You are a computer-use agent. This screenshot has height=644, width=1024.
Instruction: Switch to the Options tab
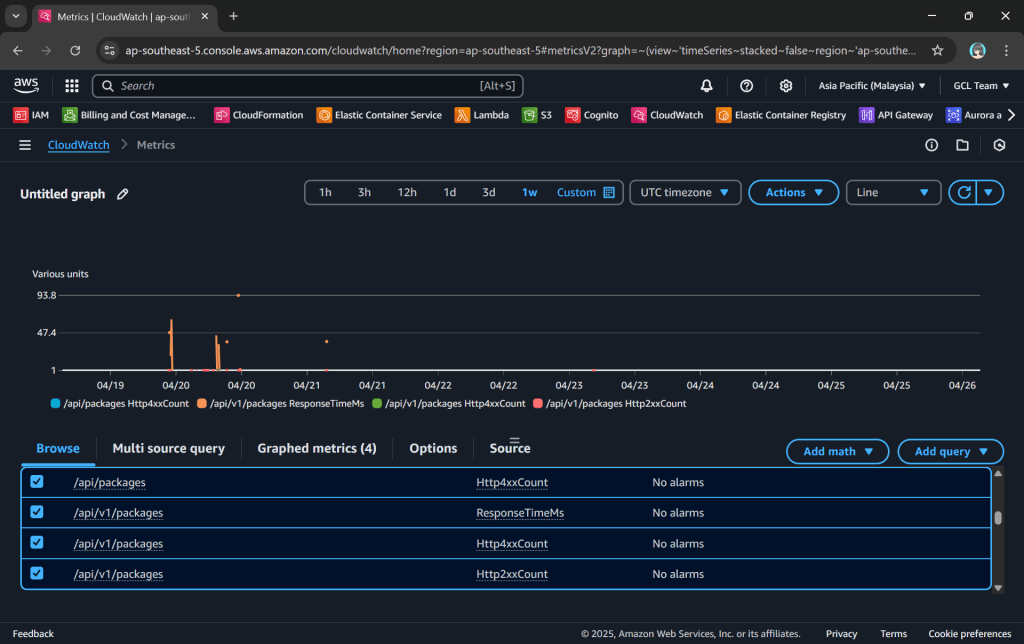point(433,449)
